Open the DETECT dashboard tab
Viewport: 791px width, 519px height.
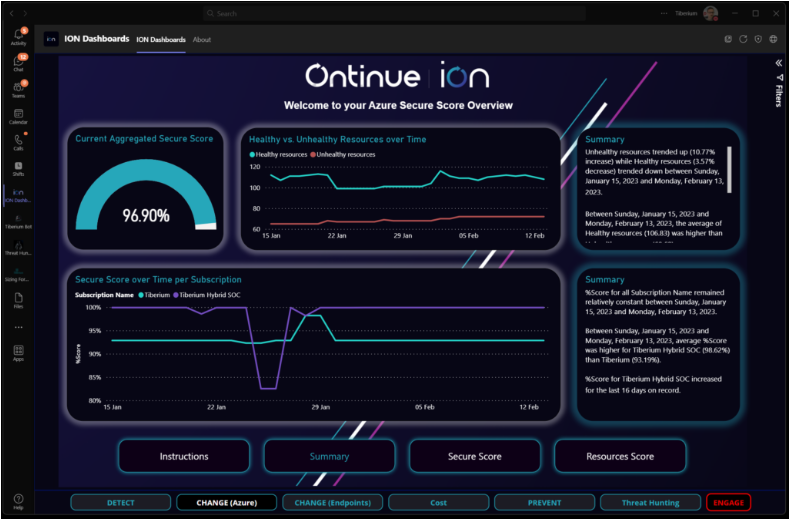point(121,503)
